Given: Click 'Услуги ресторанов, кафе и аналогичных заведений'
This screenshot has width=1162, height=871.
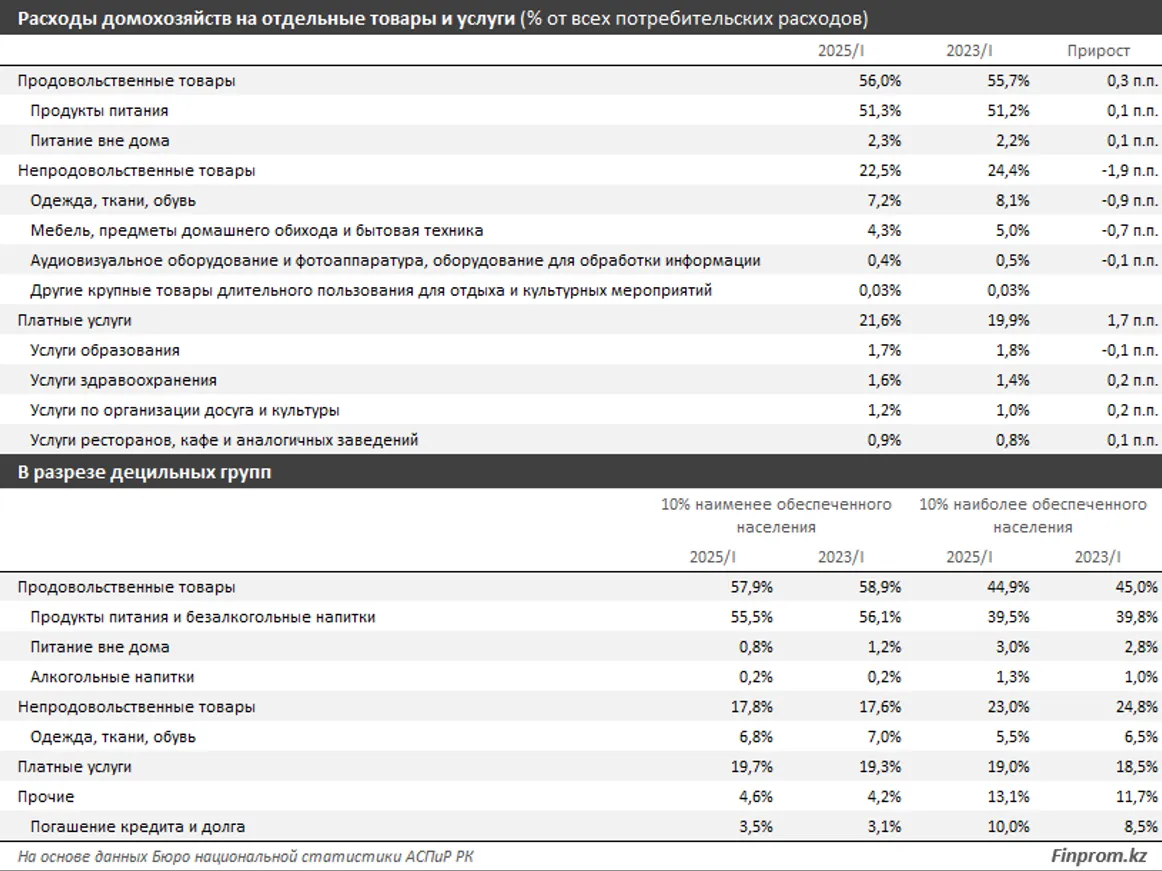Looking at the screenshot, I should click(224, 440).
